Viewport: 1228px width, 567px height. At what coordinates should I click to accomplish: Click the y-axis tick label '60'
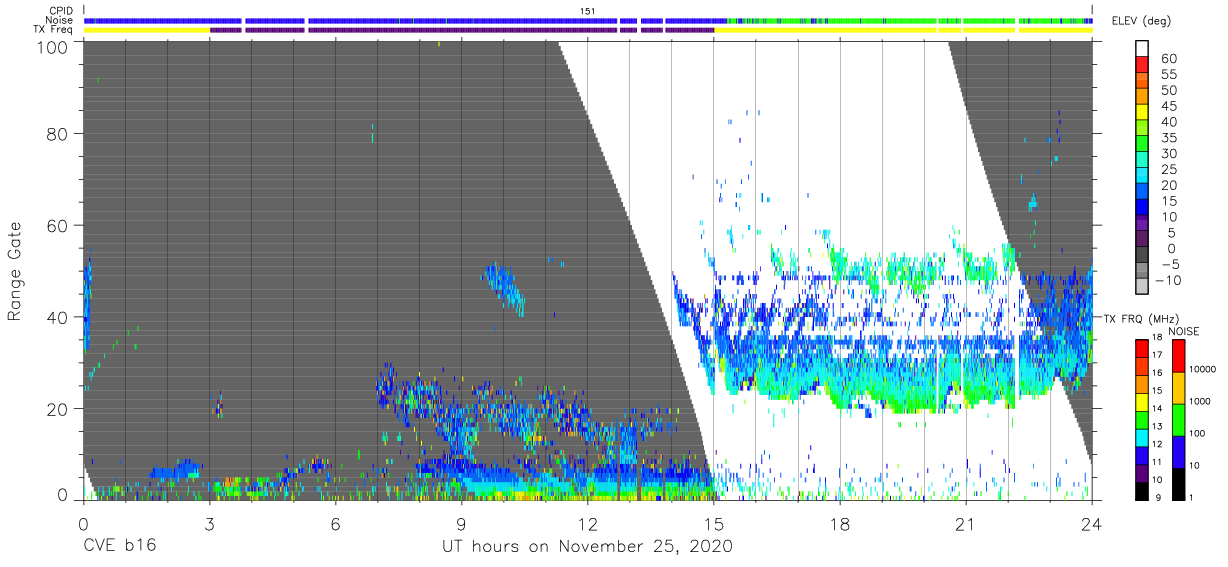pyautogui.click(x=59, y=226)
